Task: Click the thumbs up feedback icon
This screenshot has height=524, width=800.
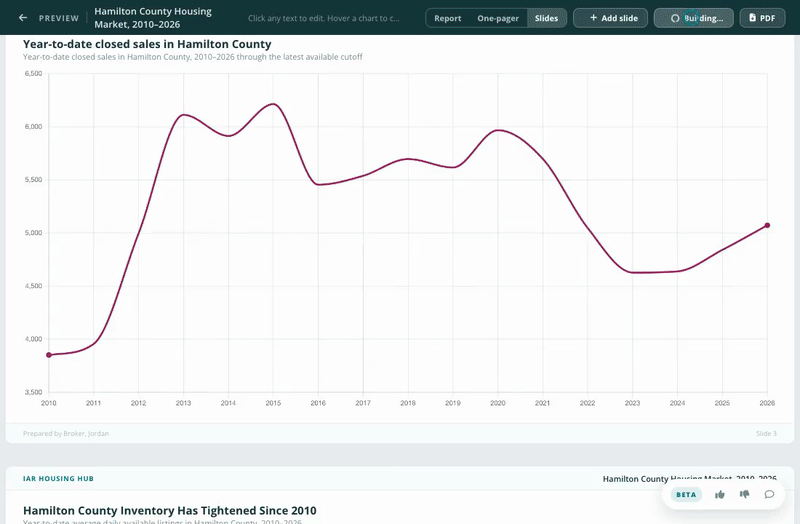Action: click(720, 494)
